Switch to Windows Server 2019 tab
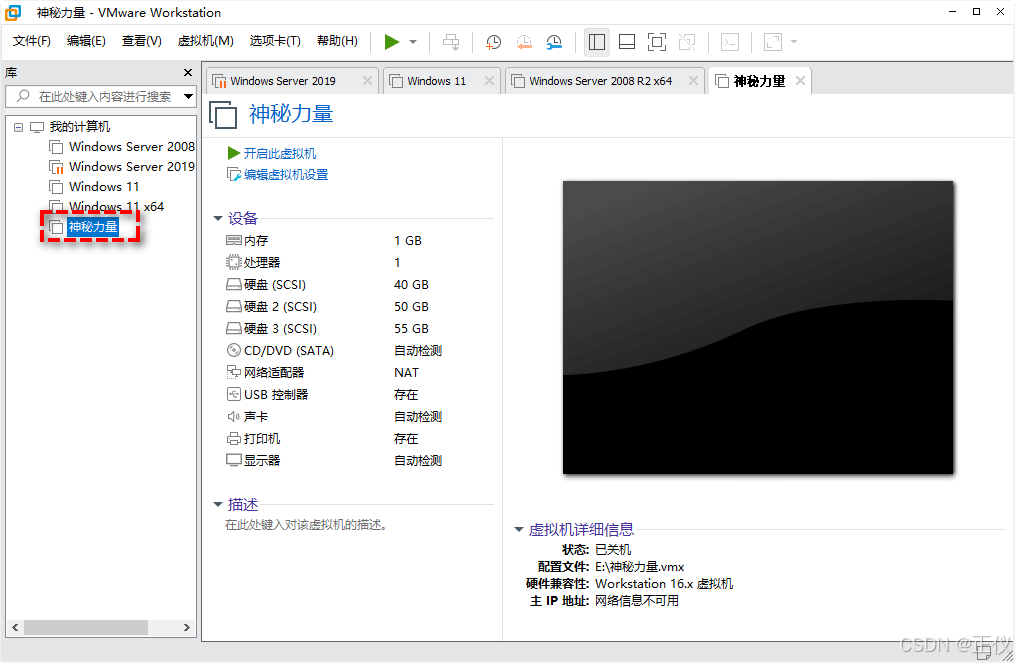 (x=283, y=81)
